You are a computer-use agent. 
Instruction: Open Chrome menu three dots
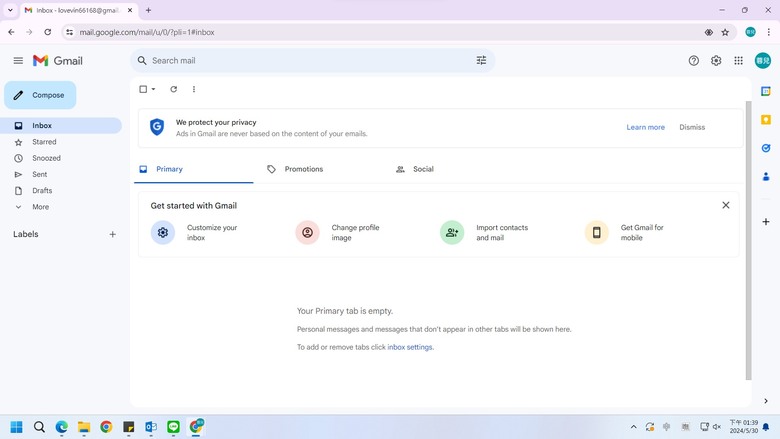pos(769,32)
